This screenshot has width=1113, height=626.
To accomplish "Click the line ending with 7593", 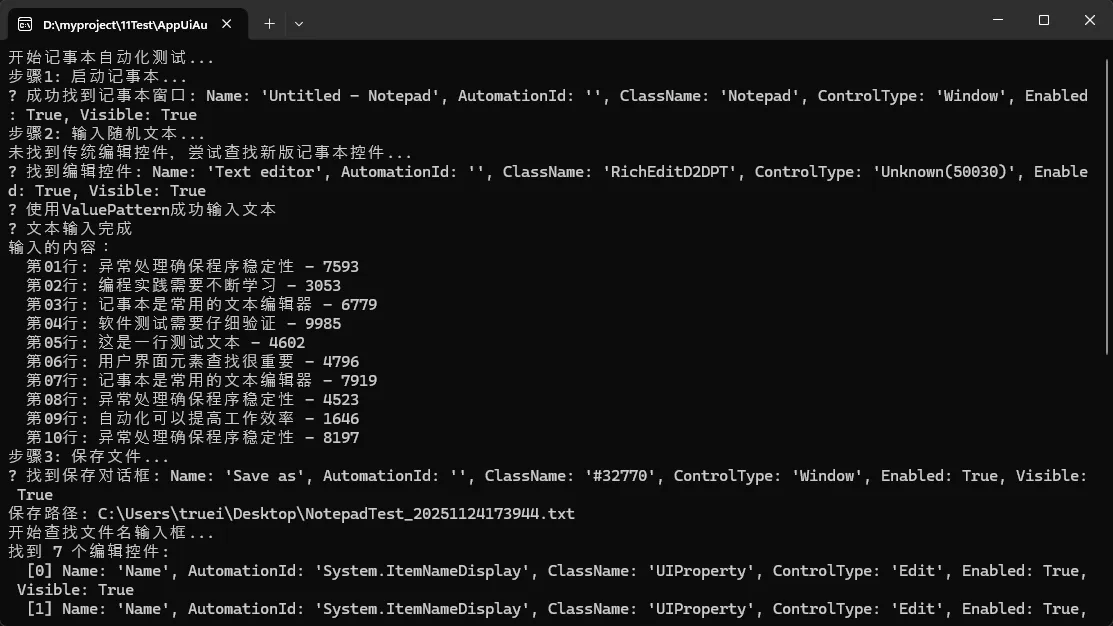I will (192, 267).
